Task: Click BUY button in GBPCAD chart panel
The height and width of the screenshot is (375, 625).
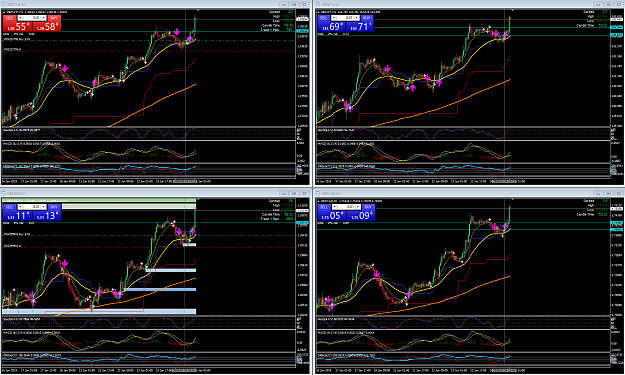Action: click(x=368, y=207)
